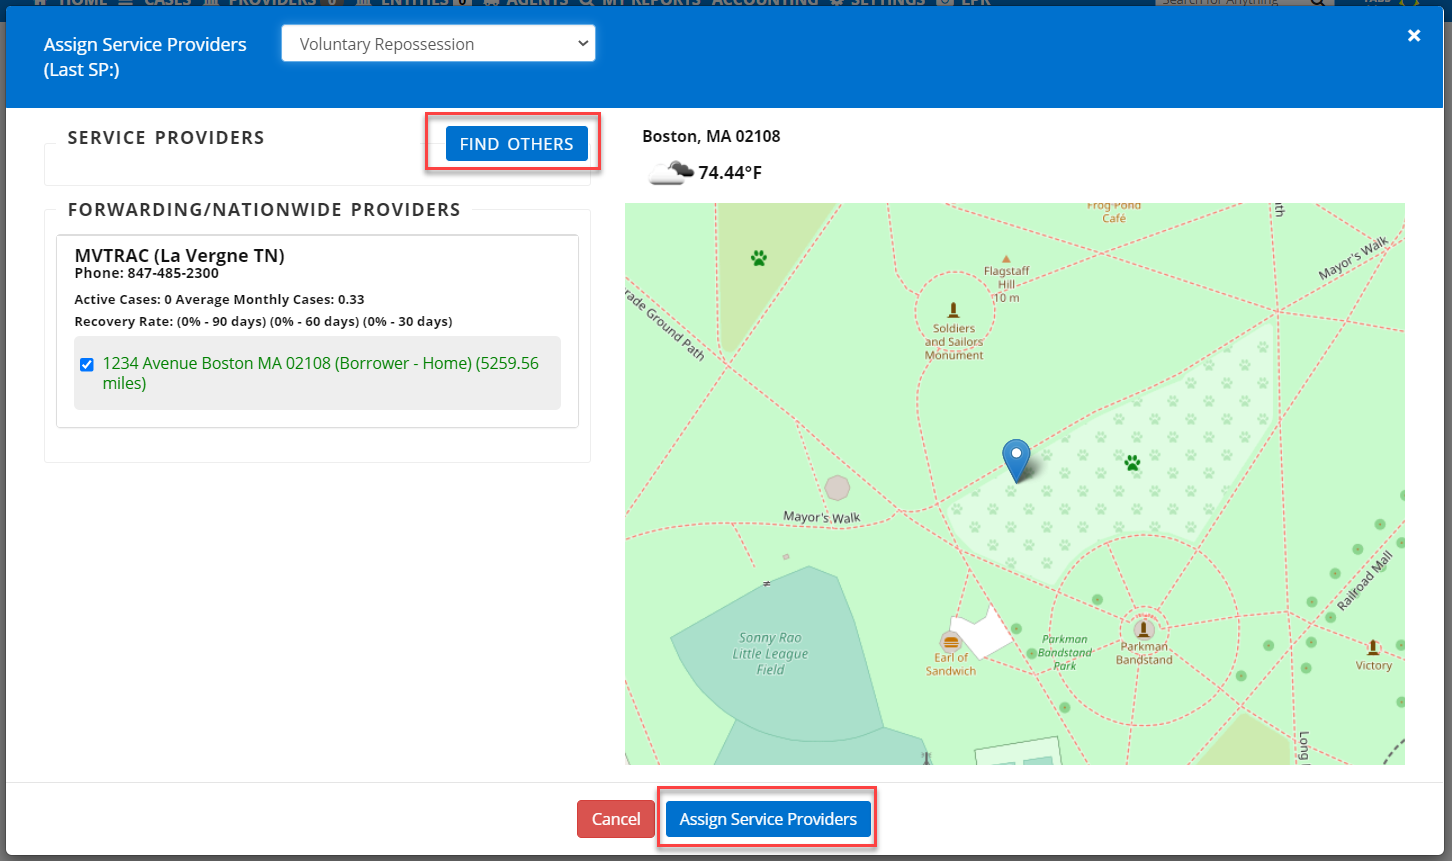Click the Parkman Bandstand map icon
This screenshot has width=1452, height=861.
[x=1144, y=629]
